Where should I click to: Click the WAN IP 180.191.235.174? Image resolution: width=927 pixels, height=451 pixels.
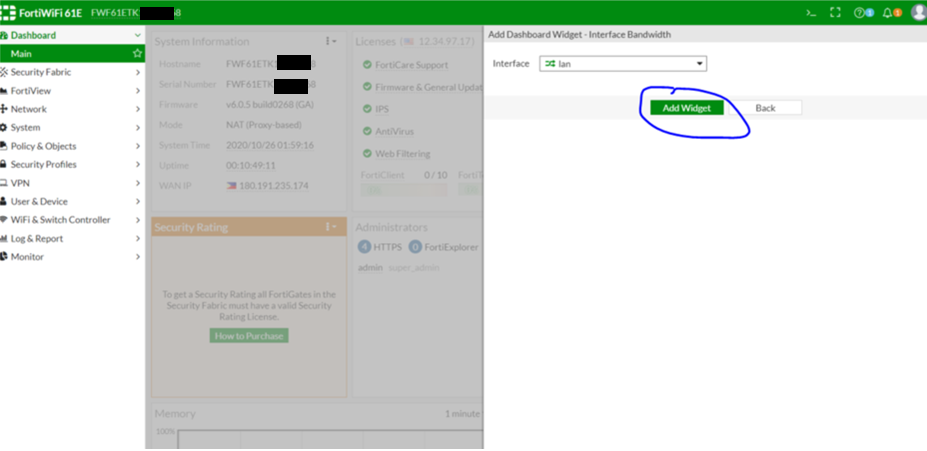(274, 186)
